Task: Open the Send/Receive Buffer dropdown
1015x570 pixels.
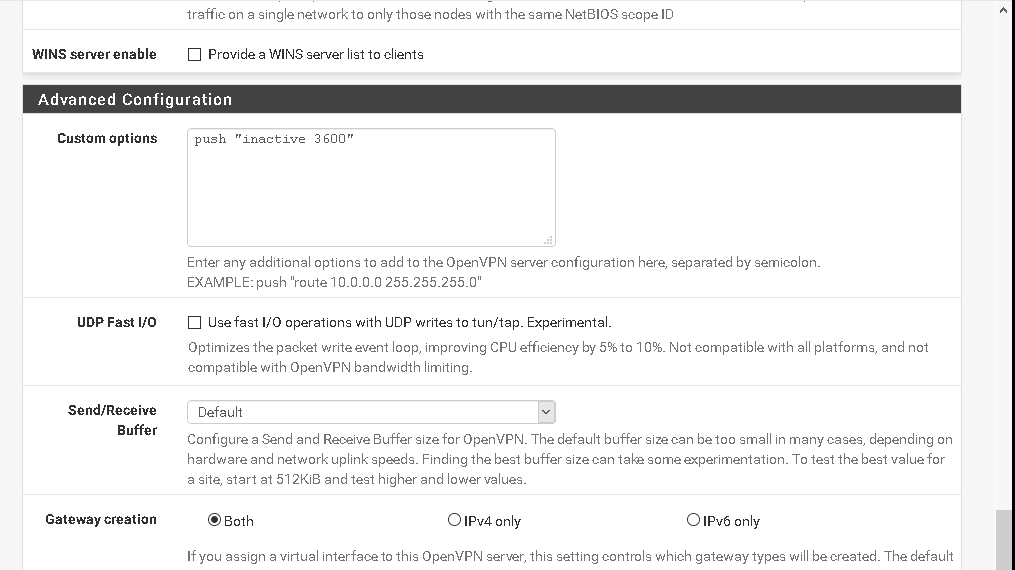Action: pos(371,412)
